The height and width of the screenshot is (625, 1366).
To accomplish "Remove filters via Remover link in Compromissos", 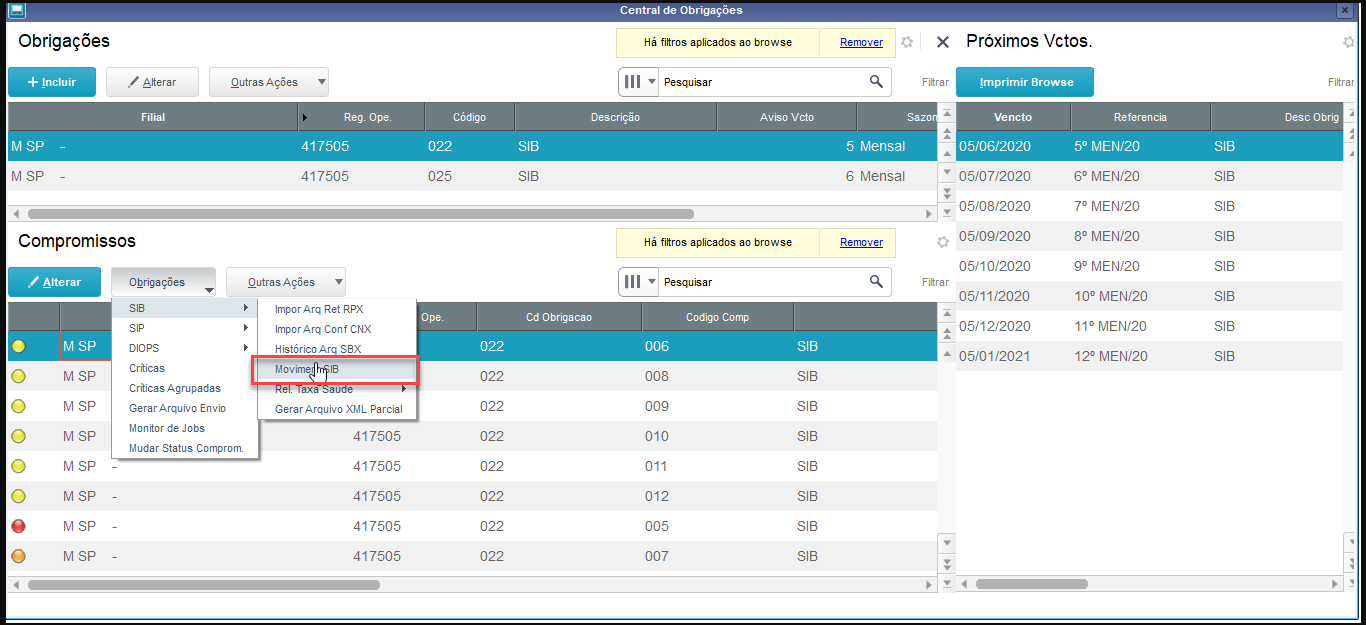I will click(x=861, y=242).
